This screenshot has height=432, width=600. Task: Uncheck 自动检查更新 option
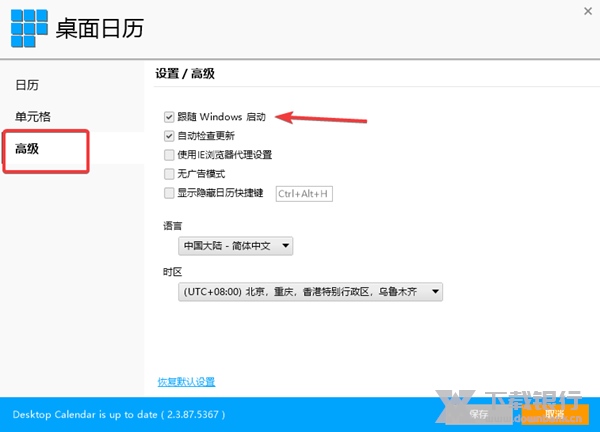(x=169, y=136)
